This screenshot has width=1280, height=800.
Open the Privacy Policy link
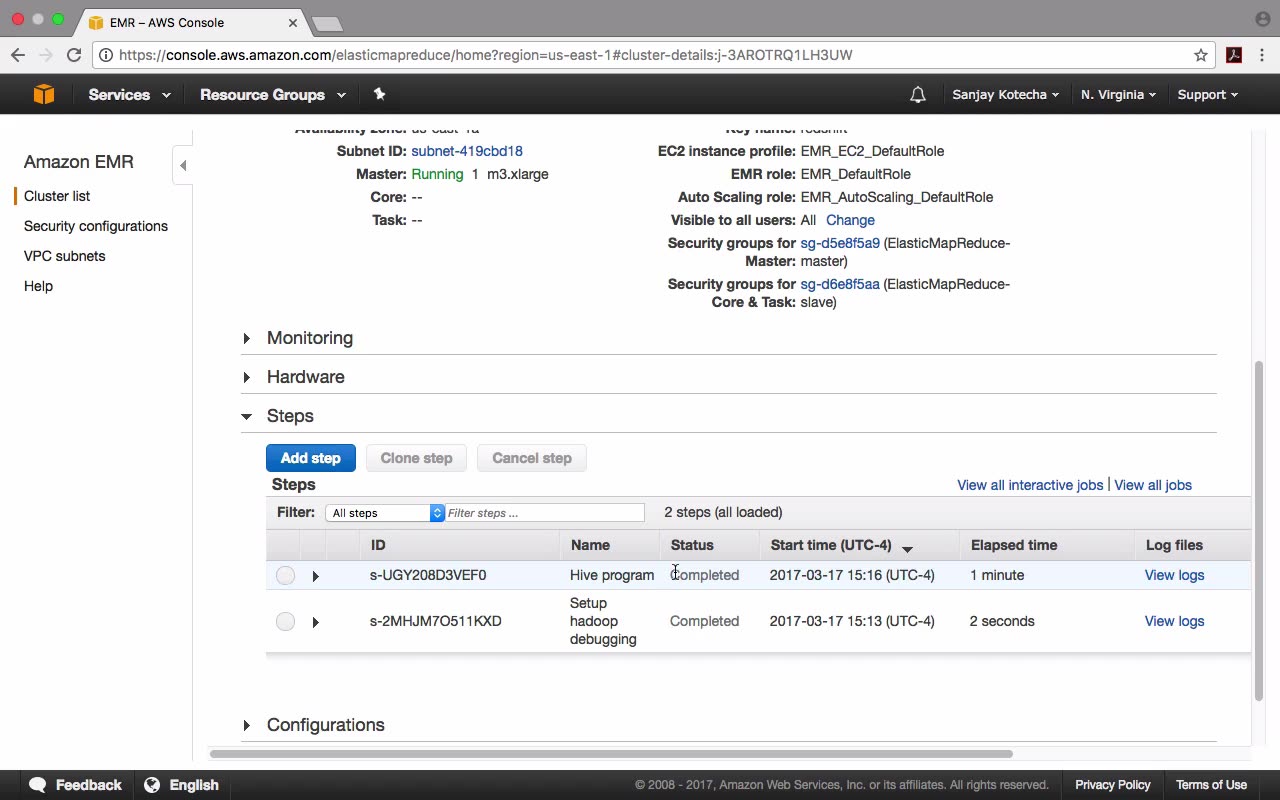coord(1113,785)
